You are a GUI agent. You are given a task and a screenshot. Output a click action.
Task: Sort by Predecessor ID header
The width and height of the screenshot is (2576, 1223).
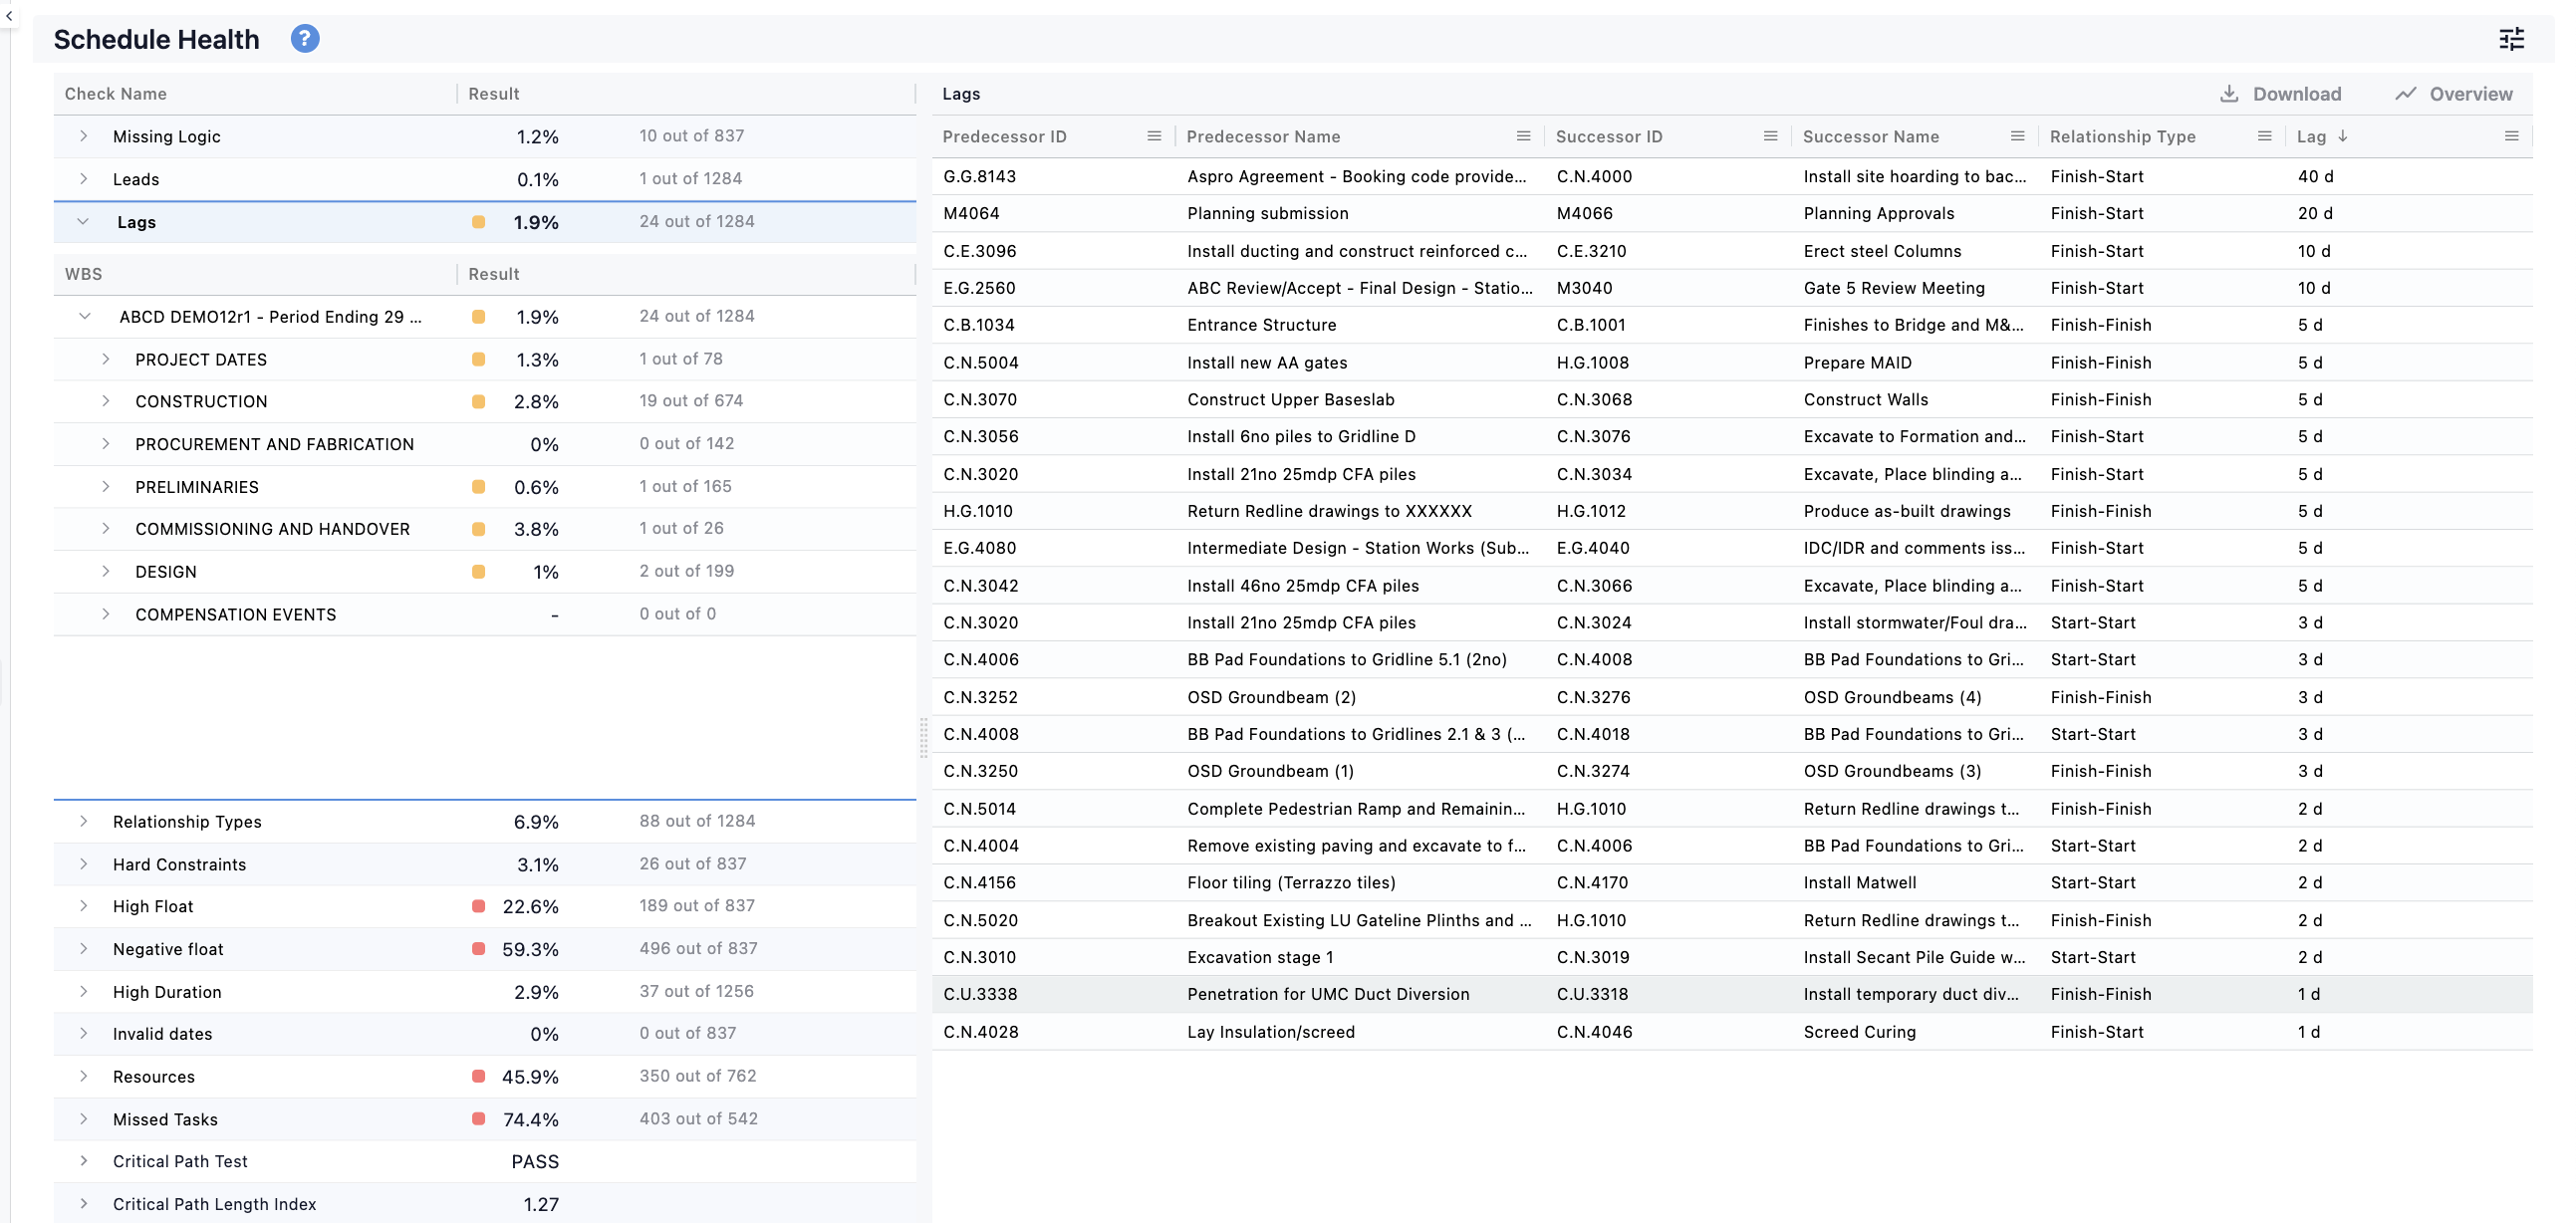coord(1004,136)
